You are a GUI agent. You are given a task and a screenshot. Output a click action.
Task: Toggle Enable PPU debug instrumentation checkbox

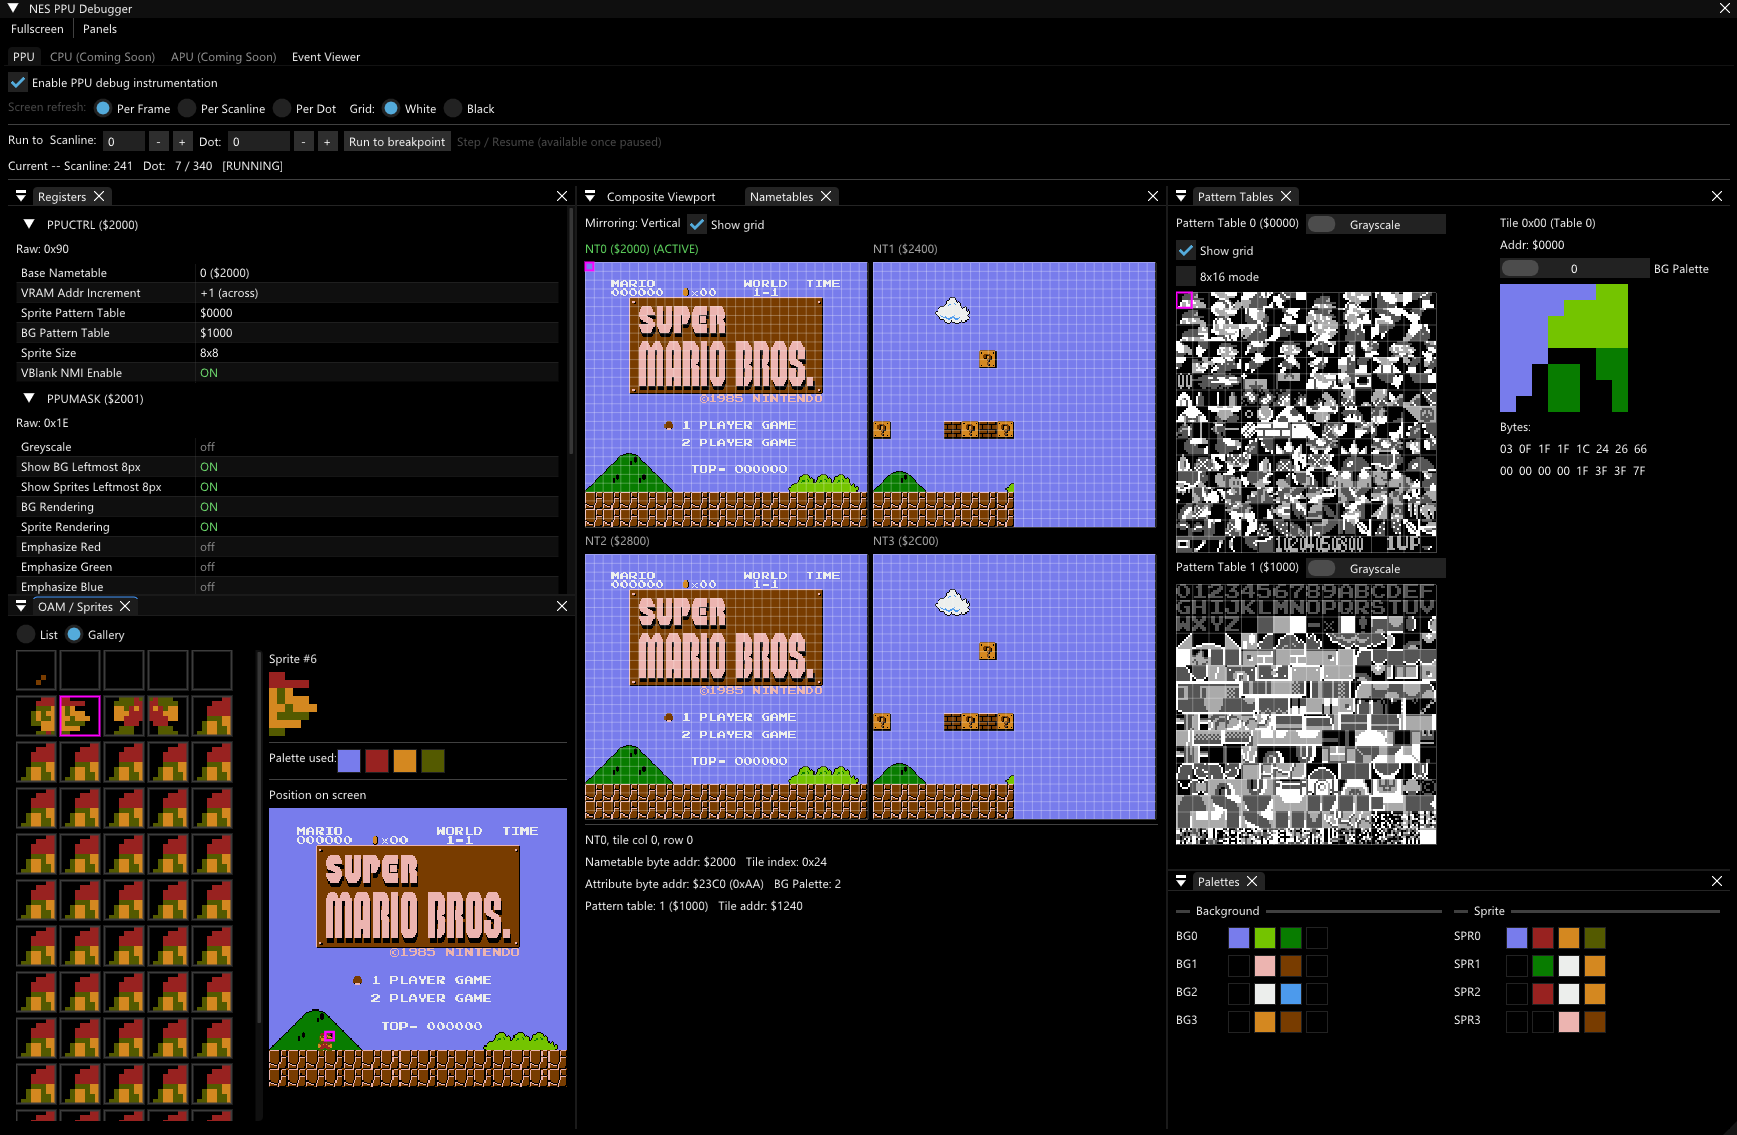pyautogui.click(x=18, y=83)
